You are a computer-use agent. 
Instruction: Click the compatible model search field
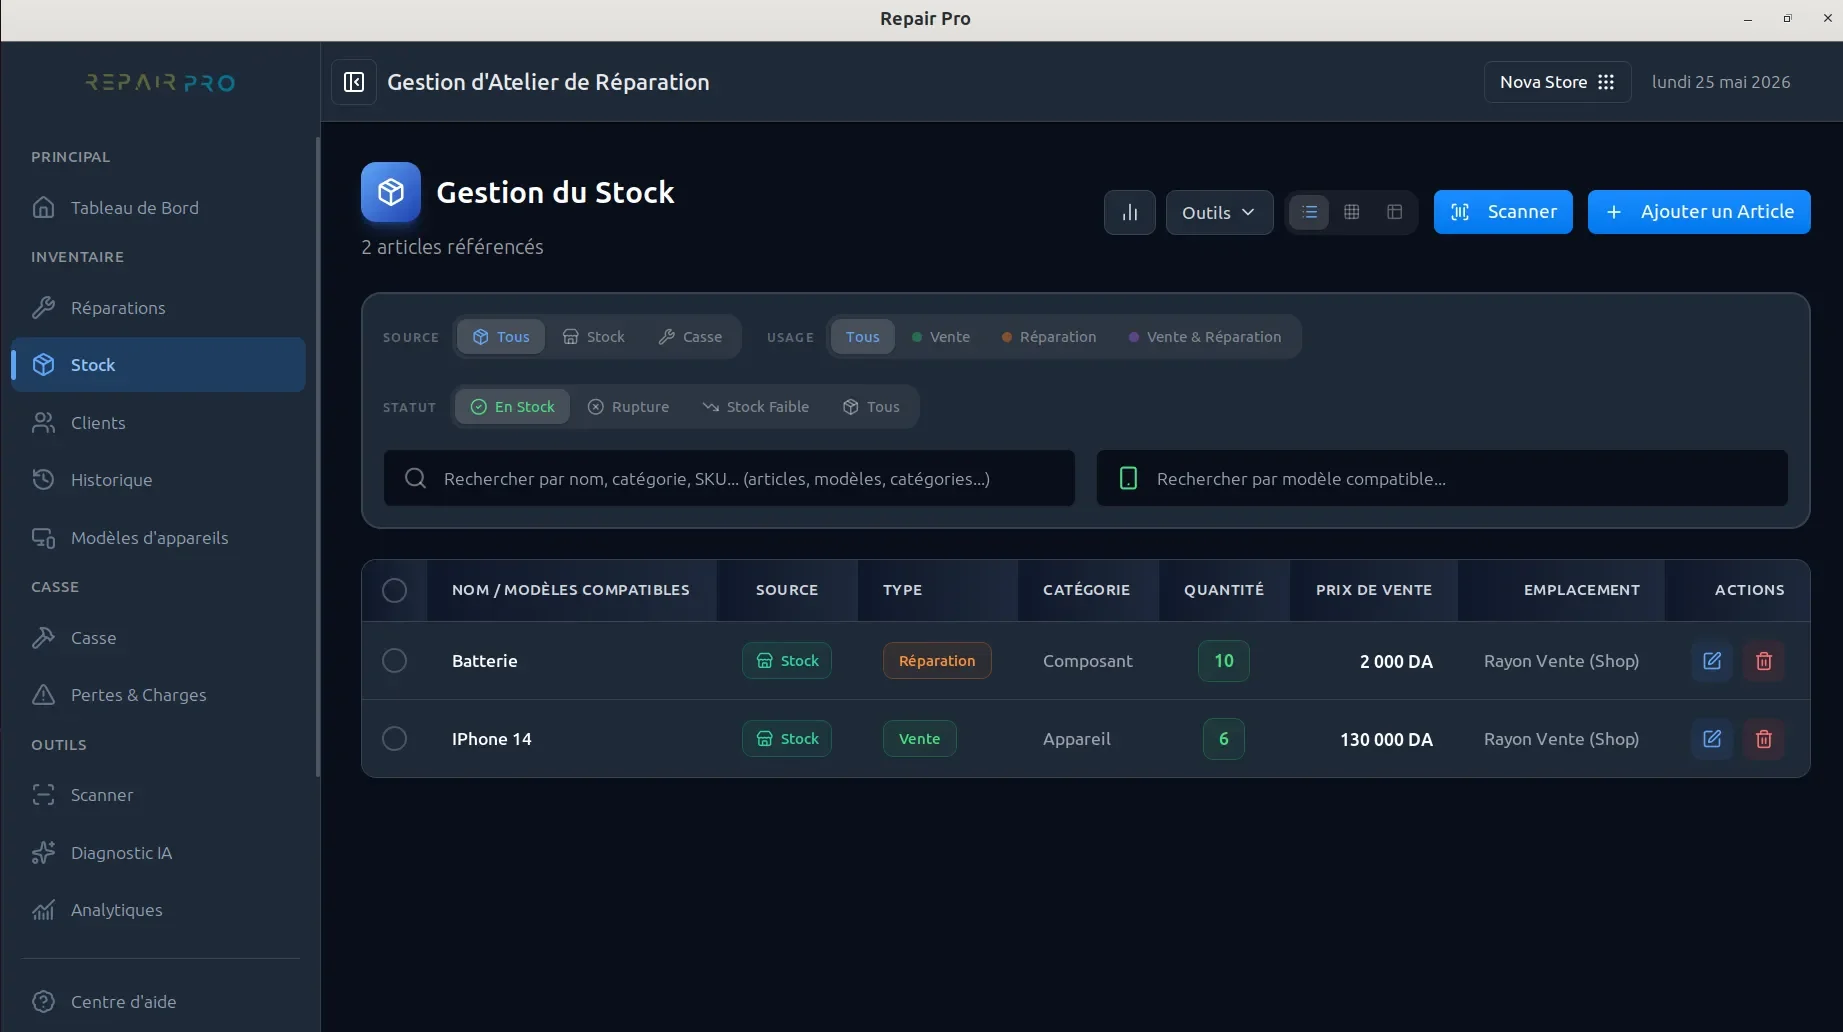tap(1442, 478)
